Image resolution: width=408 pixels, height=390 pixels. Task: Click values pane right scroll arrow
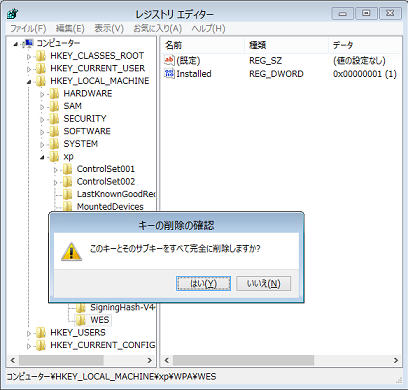point(396,360)
